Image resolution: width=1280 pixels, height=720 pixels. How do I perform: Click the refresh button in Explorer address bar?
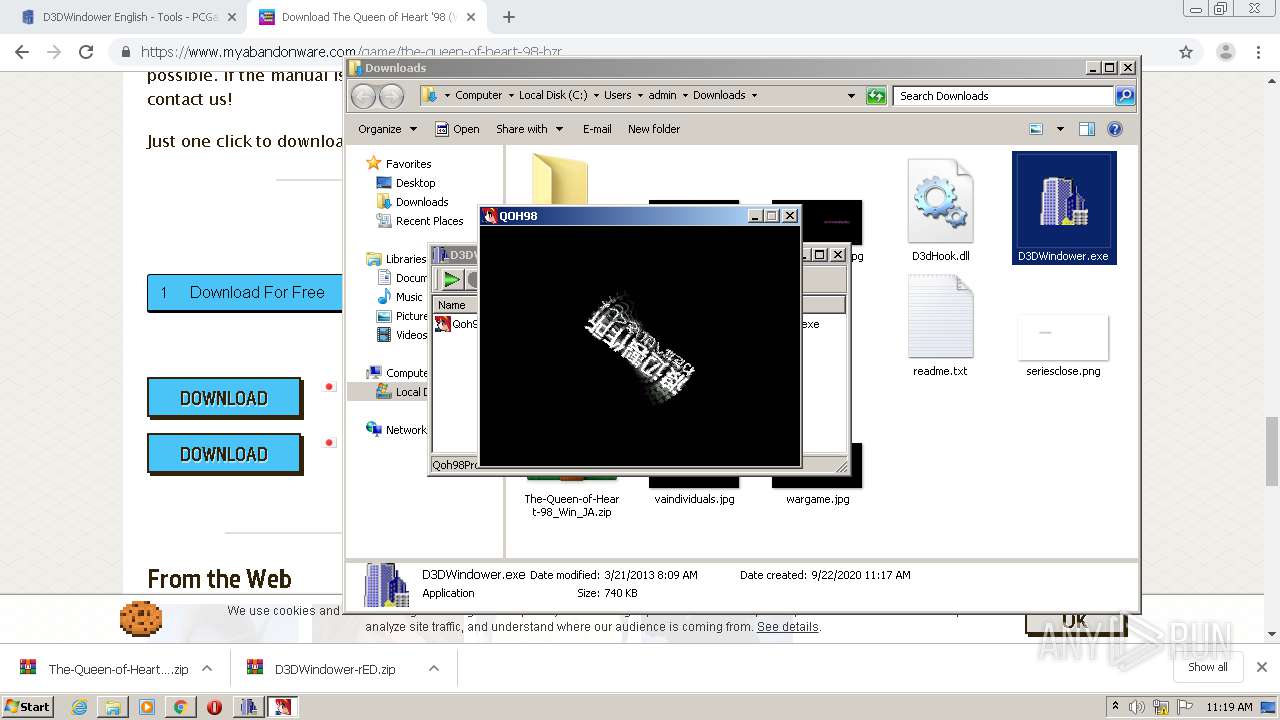[876, 96]
